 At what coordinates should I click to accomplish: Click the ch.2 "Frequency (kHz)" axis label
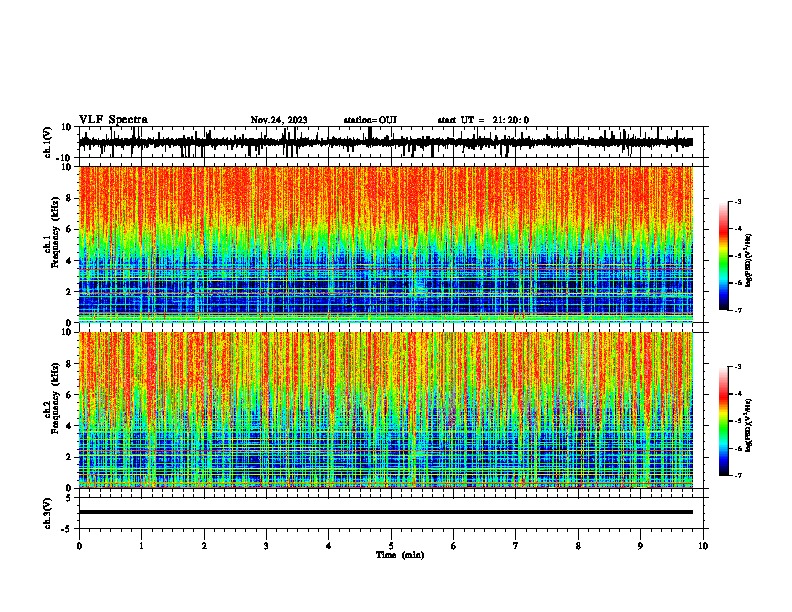pyautogui.click(x=55, y=398)
